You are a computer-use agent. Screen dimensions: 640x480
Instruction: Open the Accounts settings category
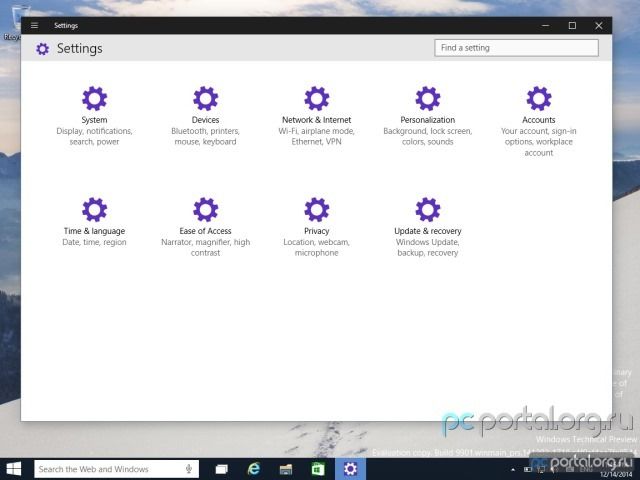pos(538,99)
